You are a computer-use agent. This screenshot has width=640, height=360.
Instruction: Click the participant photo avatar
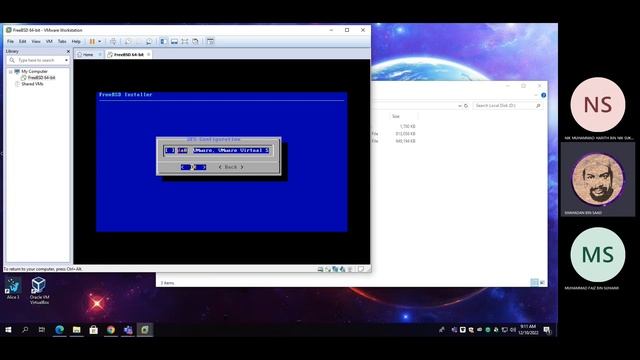pos(598,178)
